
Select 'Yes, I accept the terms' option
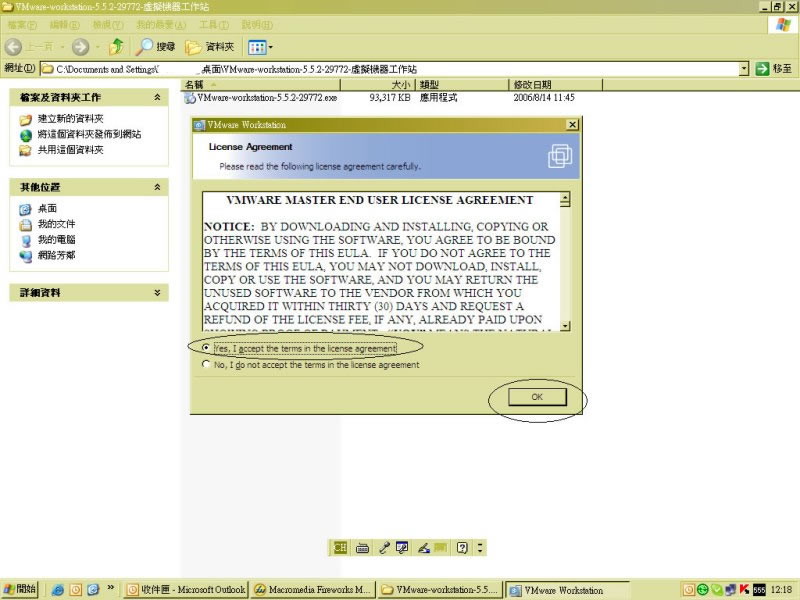click(x=206, y=348)
